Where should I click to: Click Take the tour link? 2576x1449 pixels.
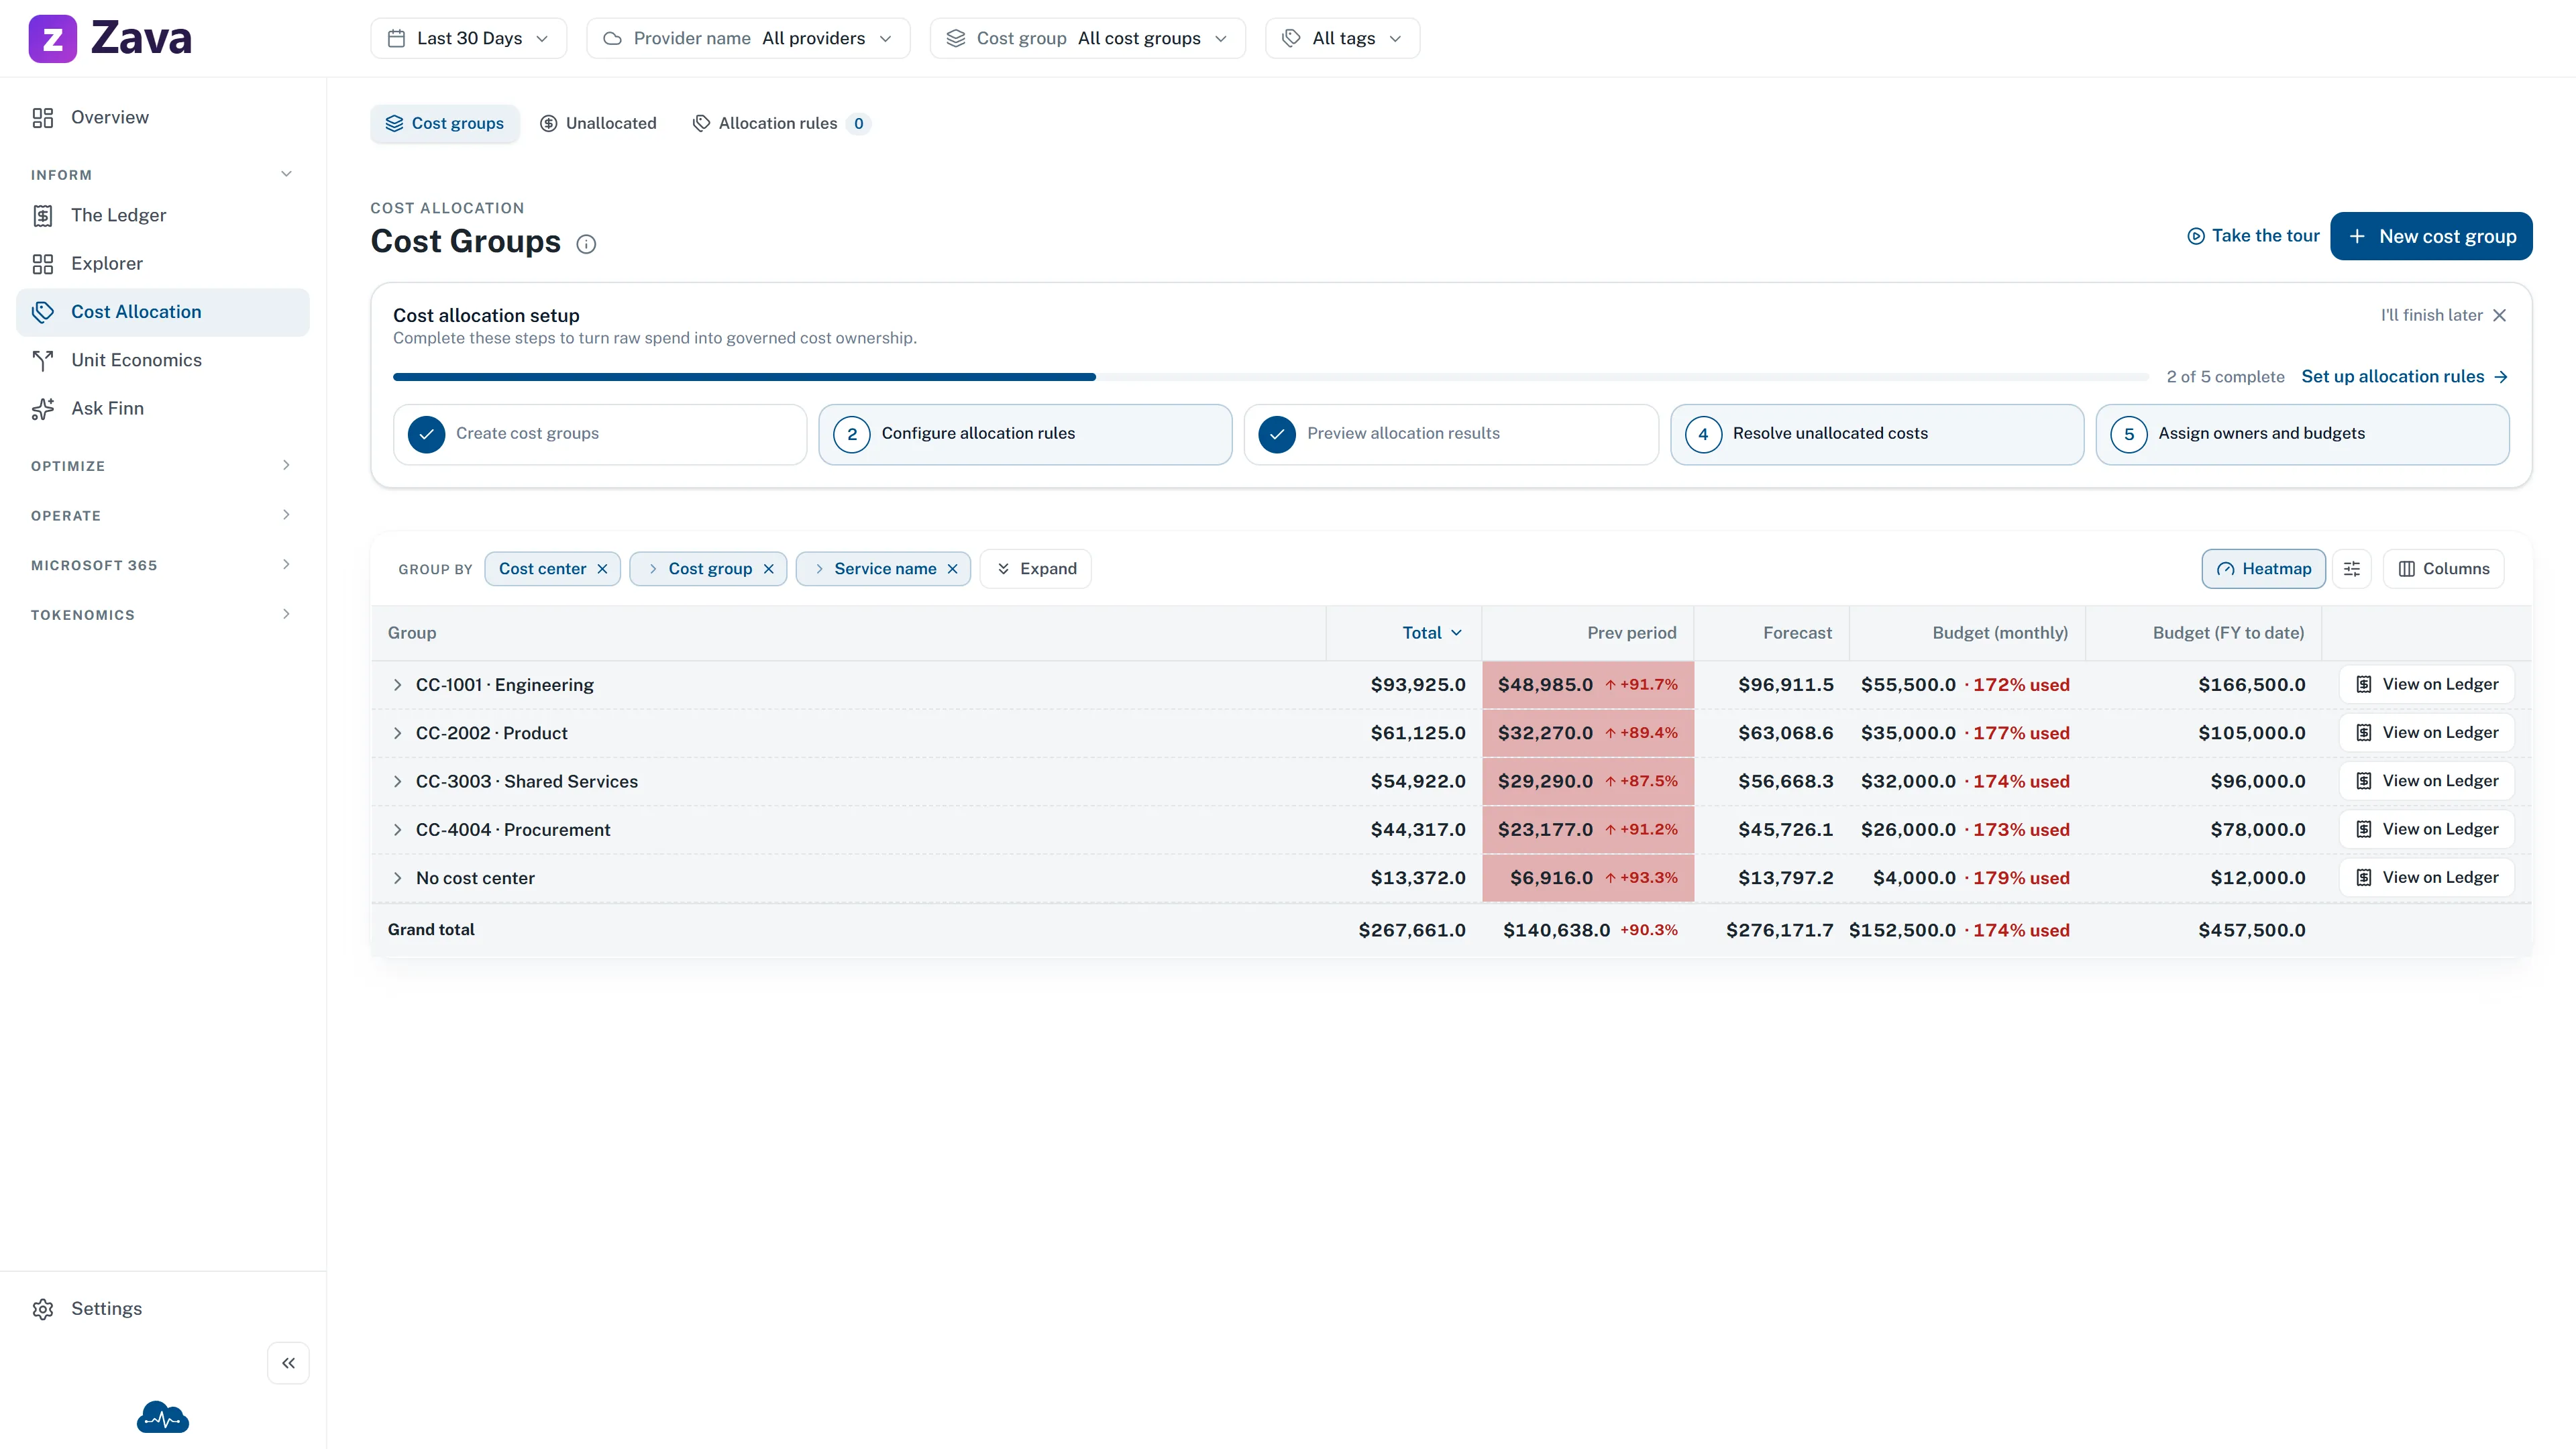[x=2253, y=236]
